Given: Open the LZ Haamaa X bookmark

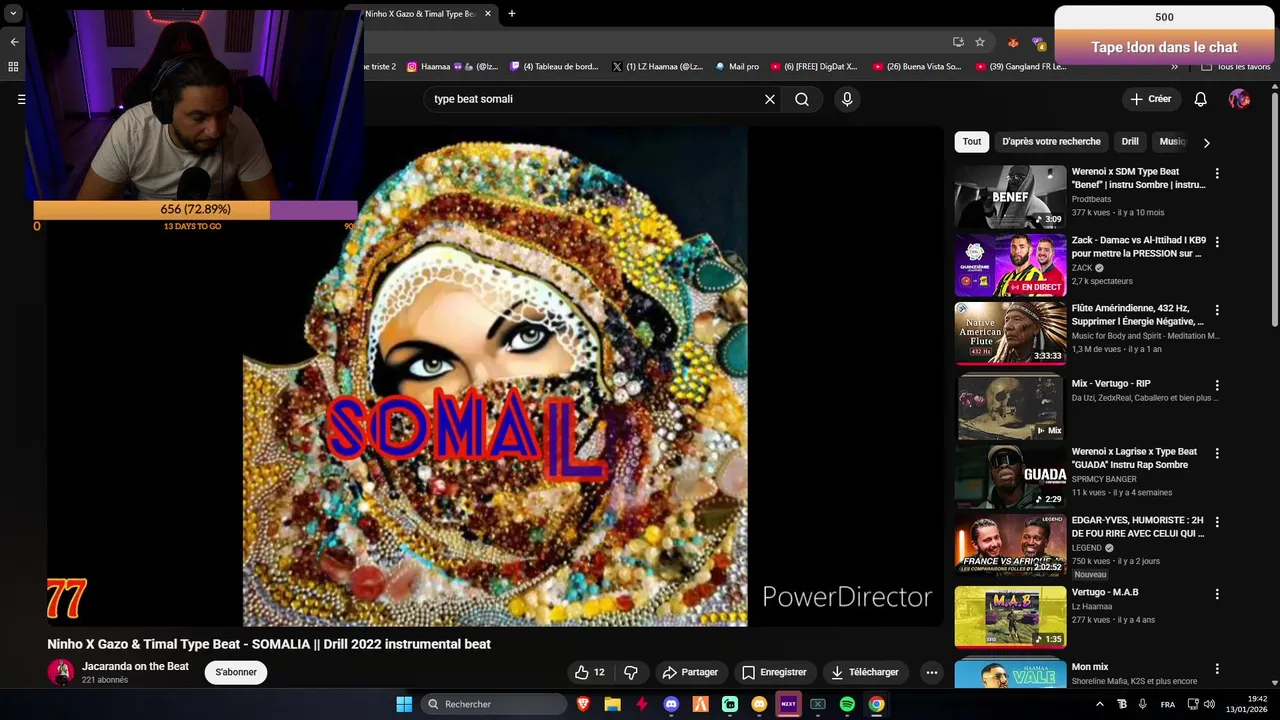Looking at the screenshot, I should [657, 67].
